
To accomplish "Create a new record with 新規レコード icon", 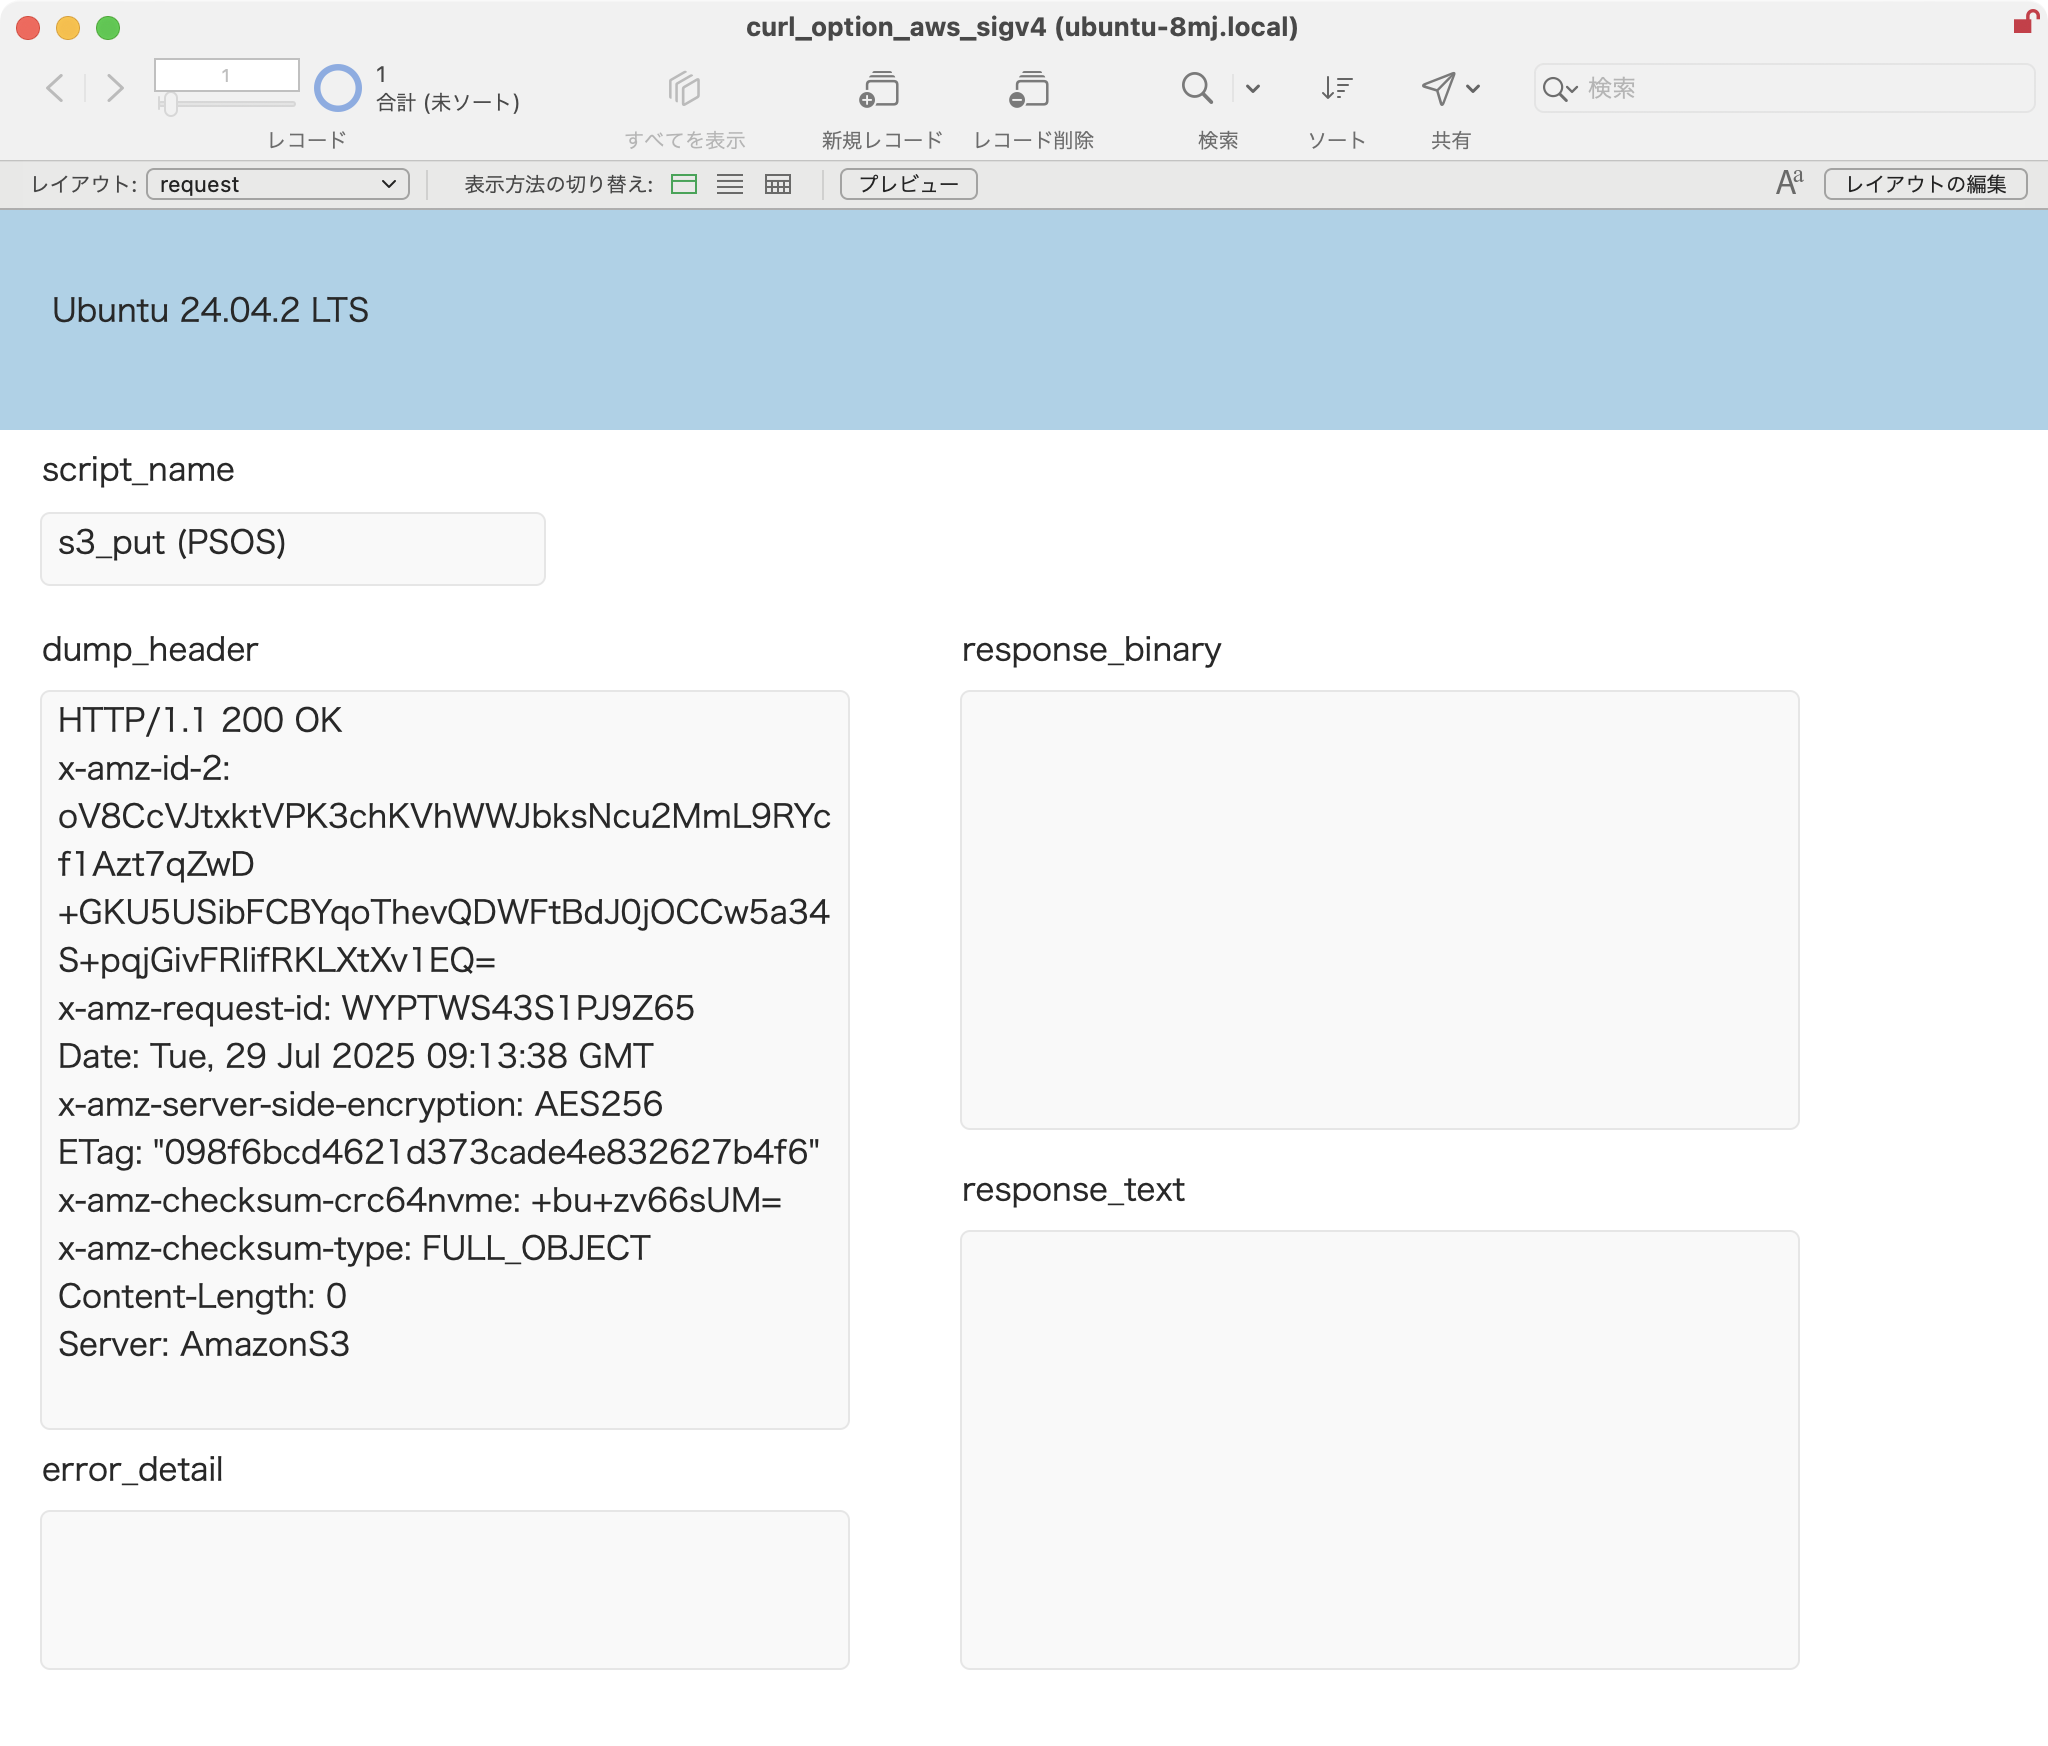I will point(880,89).
